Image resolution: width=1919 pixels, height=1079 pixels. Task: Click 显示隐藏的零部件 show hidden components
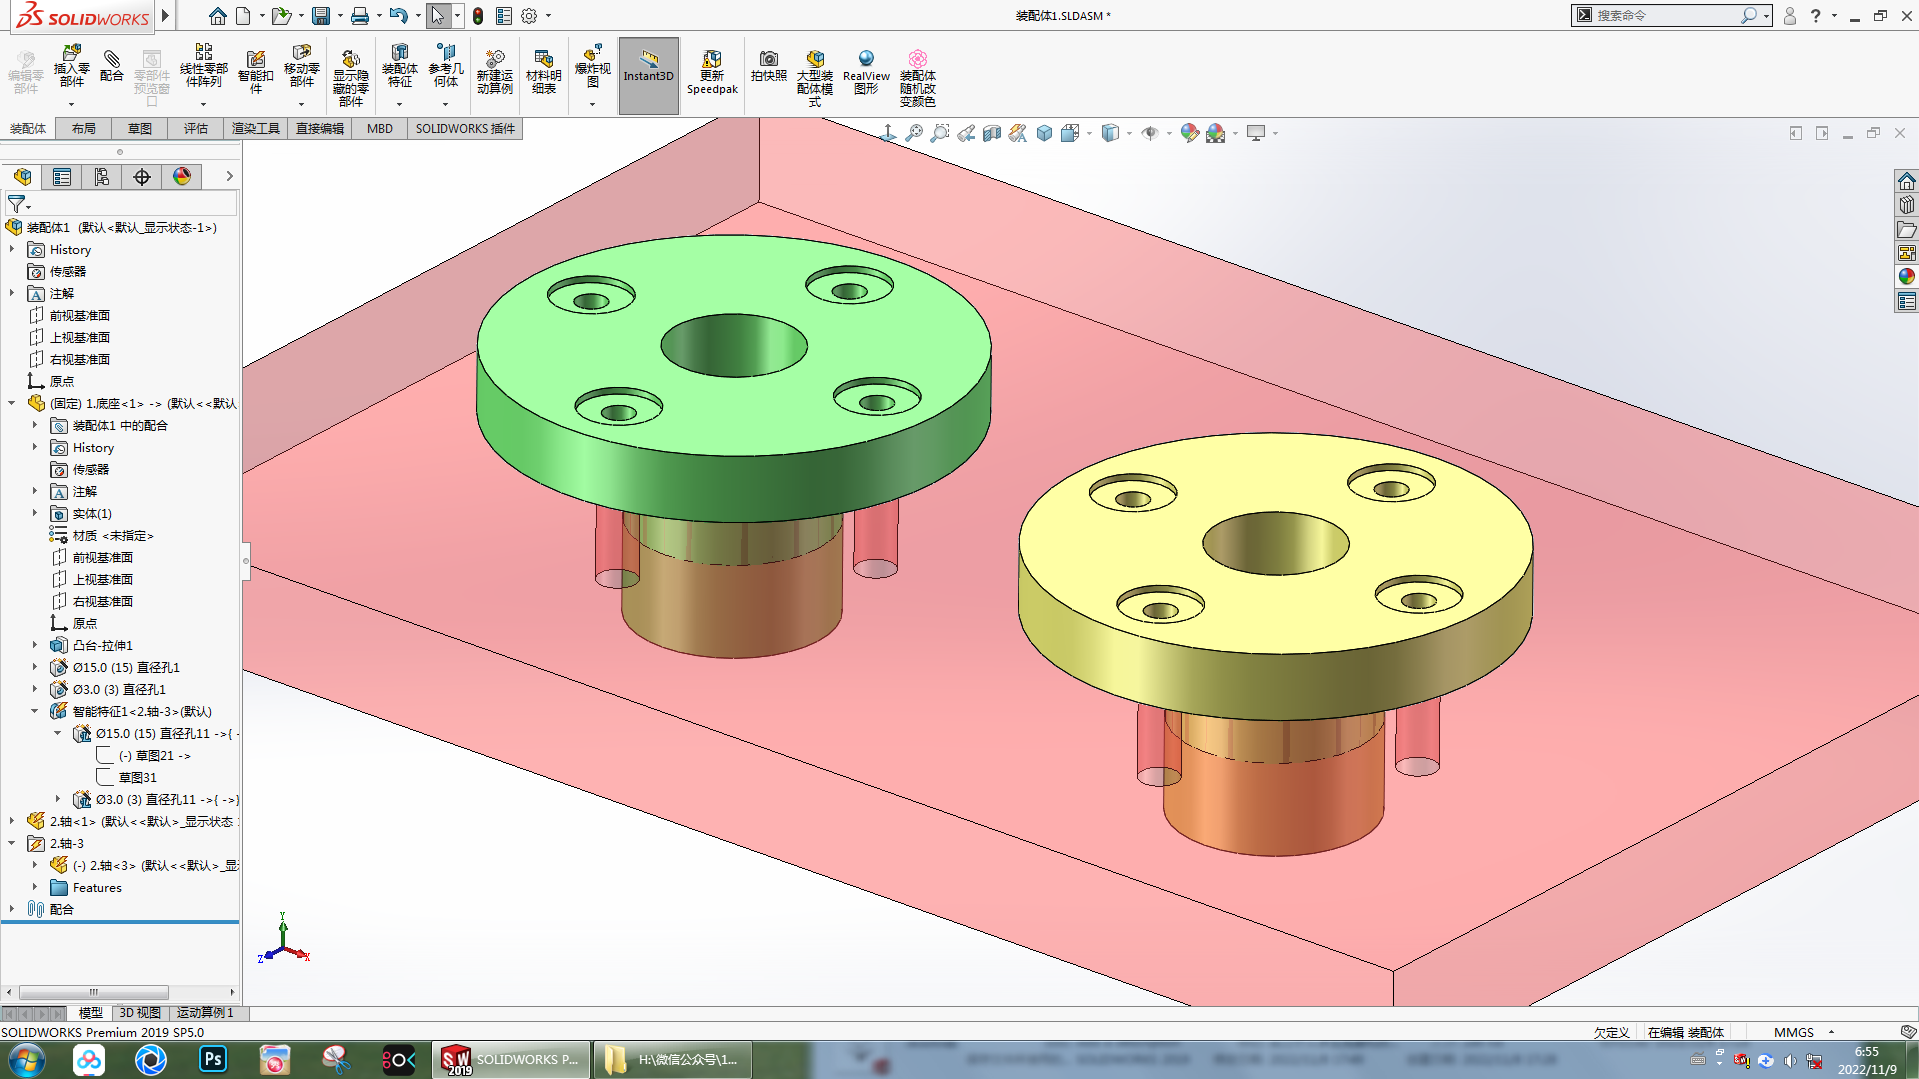(350, 78)
